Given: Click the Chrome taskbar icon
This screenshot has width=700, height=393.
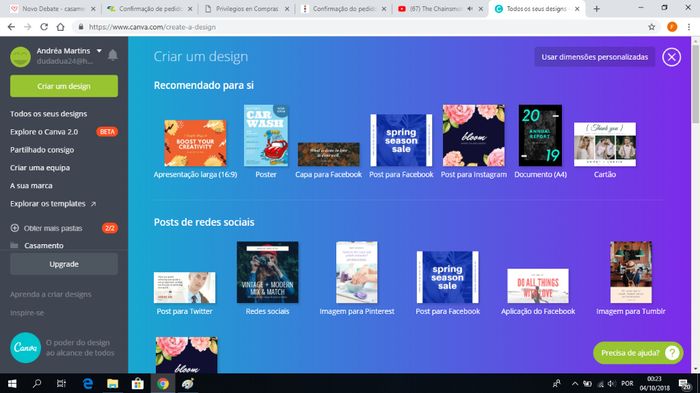Looking at the screenshot, I should point(162,383).
